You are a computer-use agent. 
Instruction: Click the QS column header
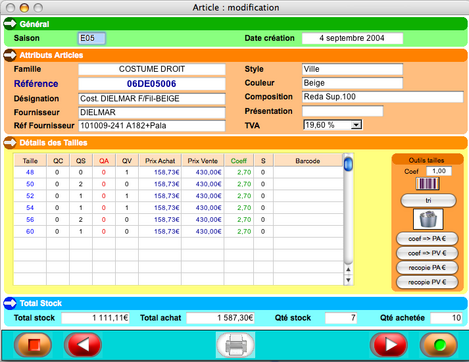coord(81,161)
